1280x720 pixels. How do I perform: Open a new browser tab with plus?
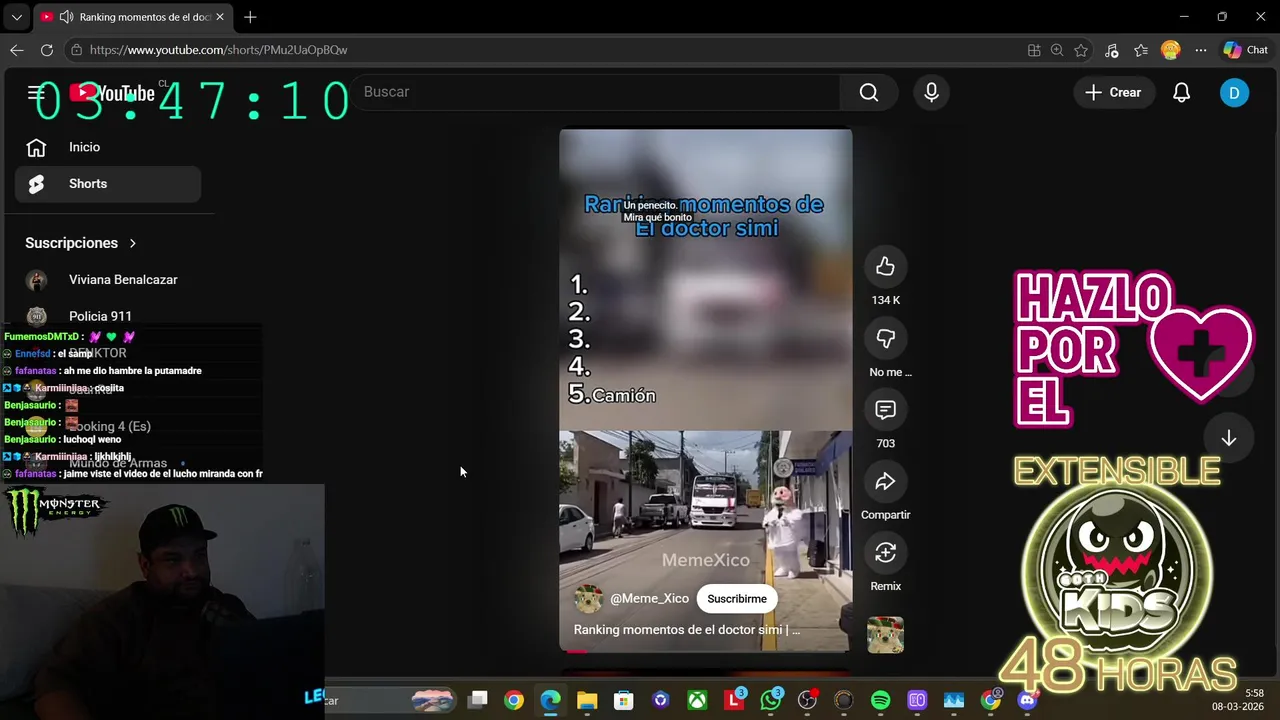click(250, 17)
